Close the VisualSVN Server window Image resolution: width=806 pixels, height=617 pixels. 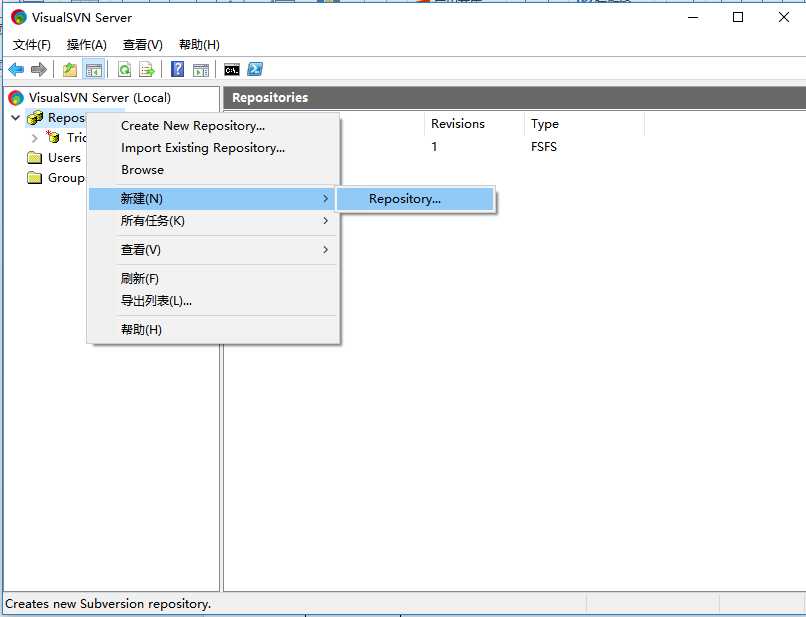point(783,17)
